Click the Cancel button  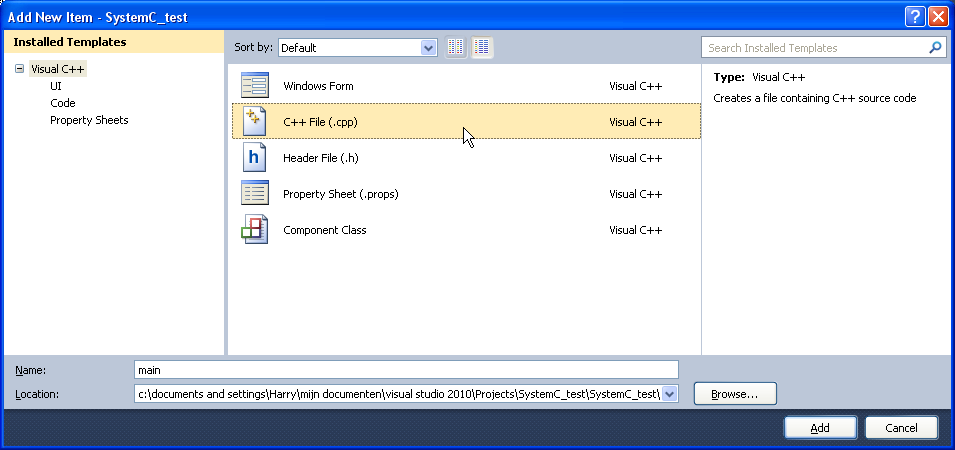[901, 428]
